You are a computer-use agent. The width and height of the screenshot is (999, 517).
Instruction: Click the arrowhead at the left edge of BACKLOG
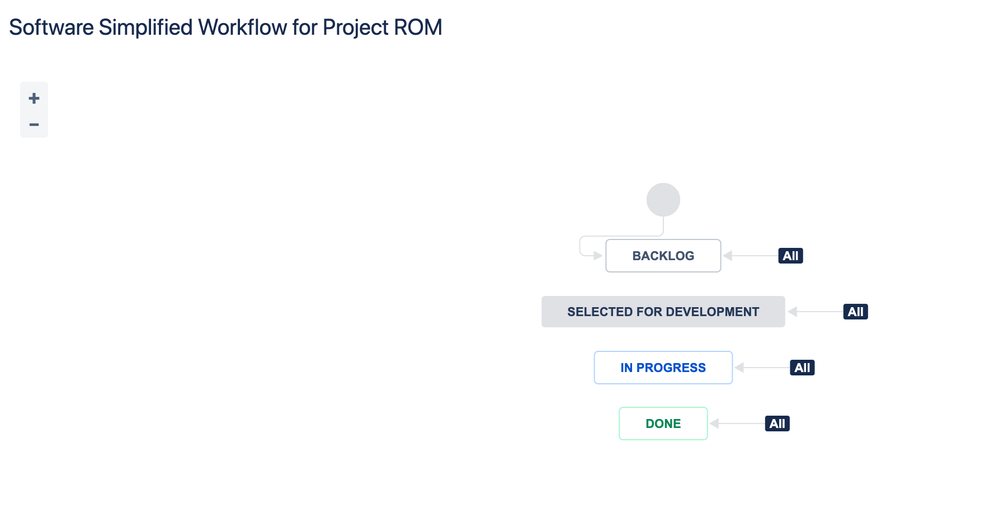pyautogui.click(x=598, y=256)
